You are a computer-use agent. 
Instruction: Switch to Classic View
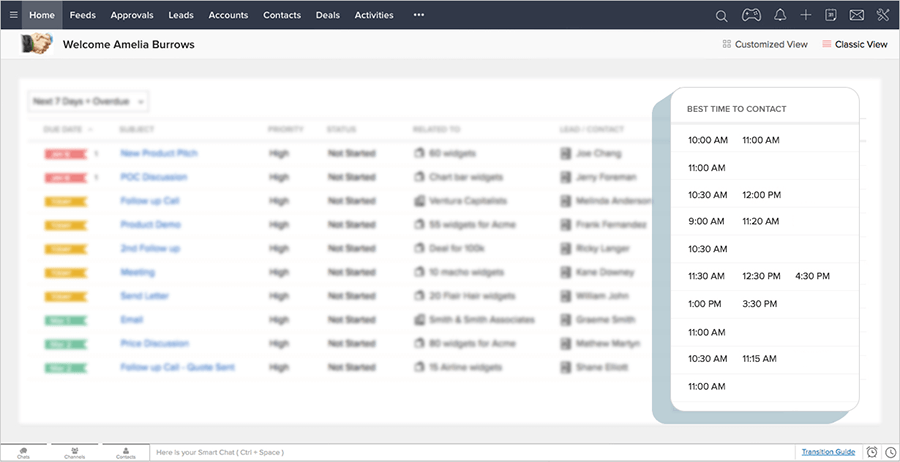[x=855, y=44]
